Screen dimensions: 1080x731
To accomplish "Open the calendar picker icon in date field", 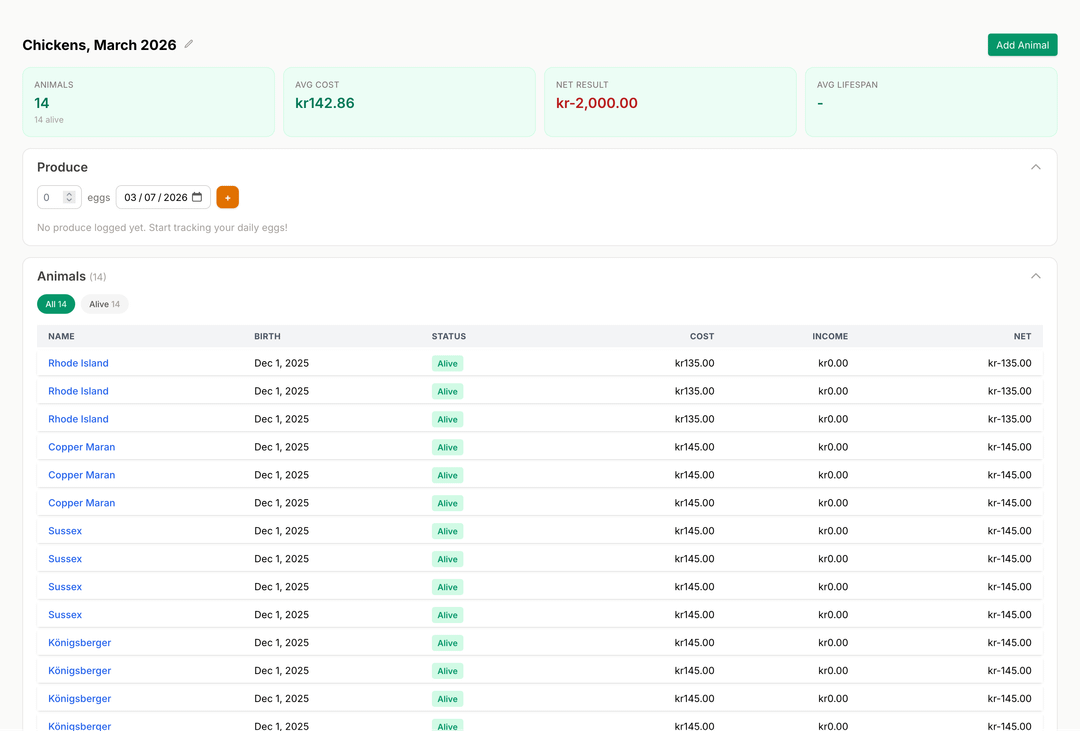I will [x=197, y=197].
